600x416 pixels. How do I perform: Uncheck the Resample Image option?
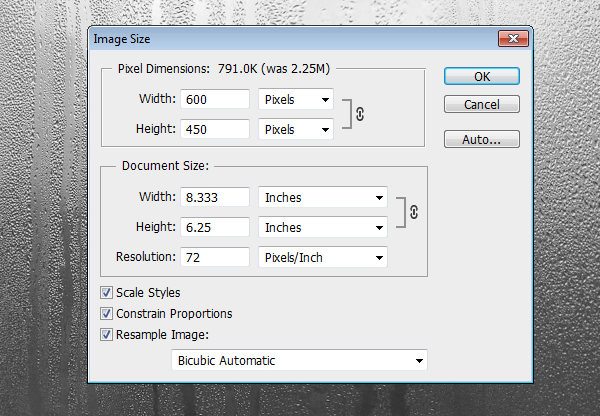tap(107, 335)
